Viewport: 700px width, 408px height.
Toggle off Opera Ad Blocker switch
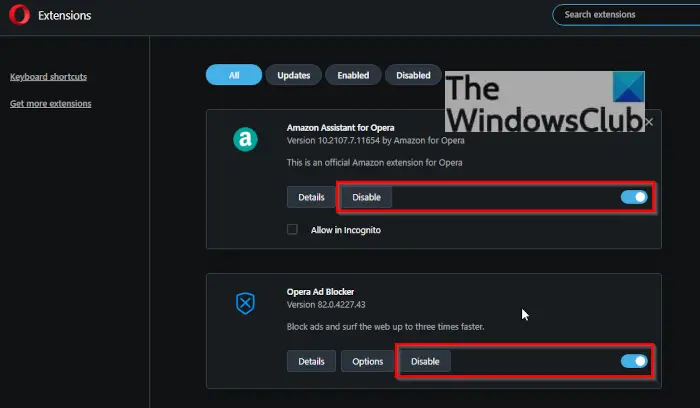[x=634, y=361]
